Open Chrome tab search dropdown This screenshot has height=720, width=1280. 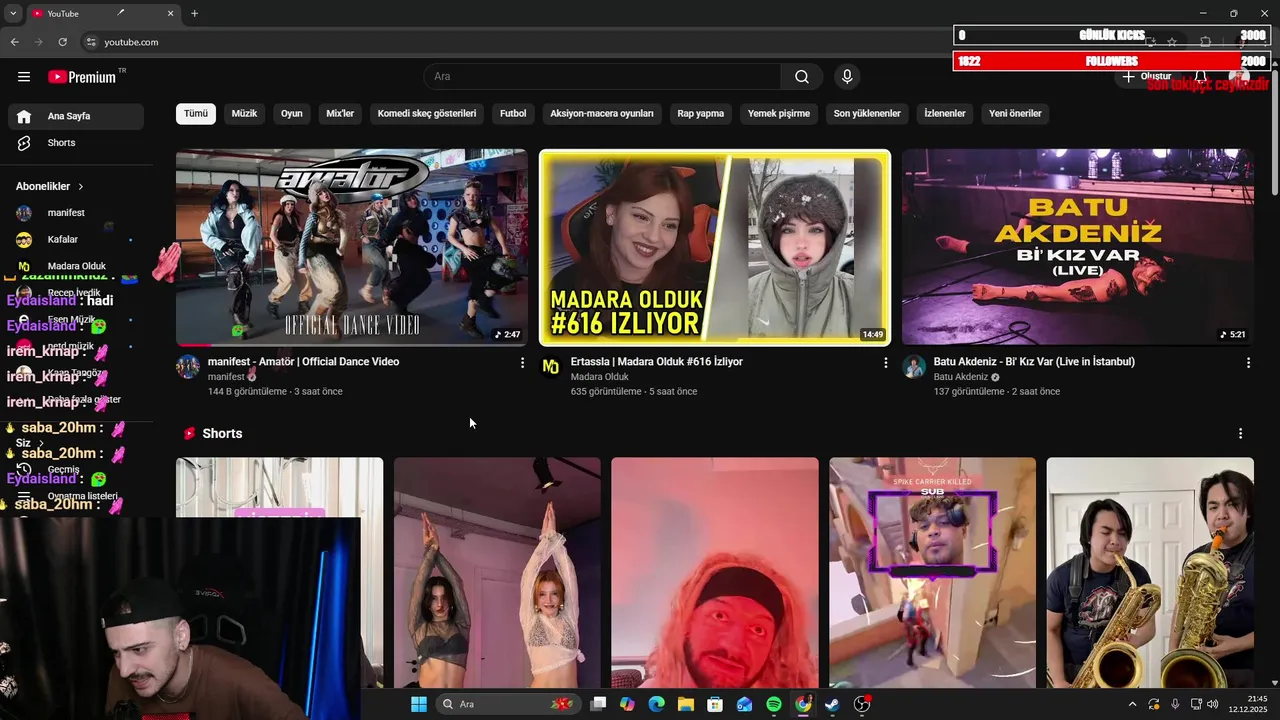click(13, 14)
